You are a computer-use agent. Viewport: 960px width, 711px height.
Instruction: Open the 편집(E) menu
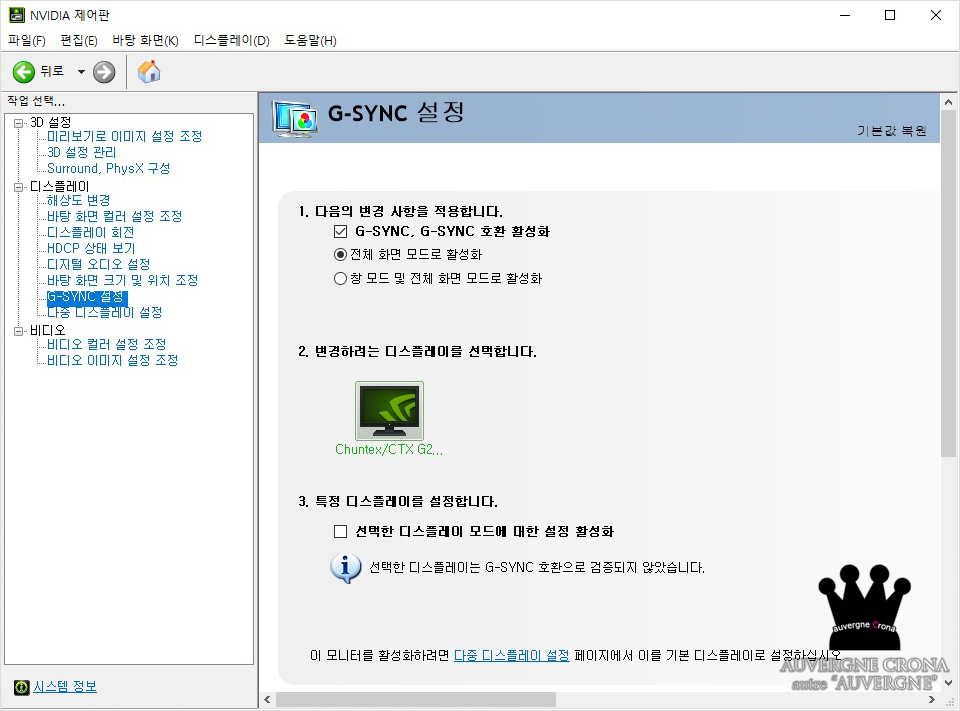coord(79,40)
